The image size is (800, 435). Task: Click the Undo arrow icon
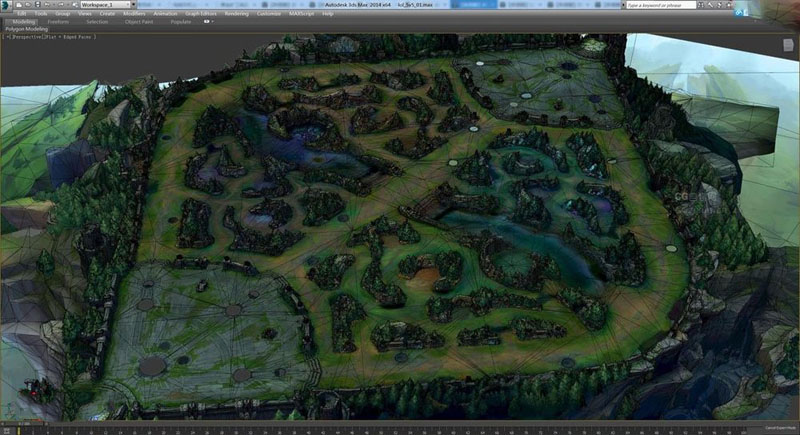[x=47, y=5]
